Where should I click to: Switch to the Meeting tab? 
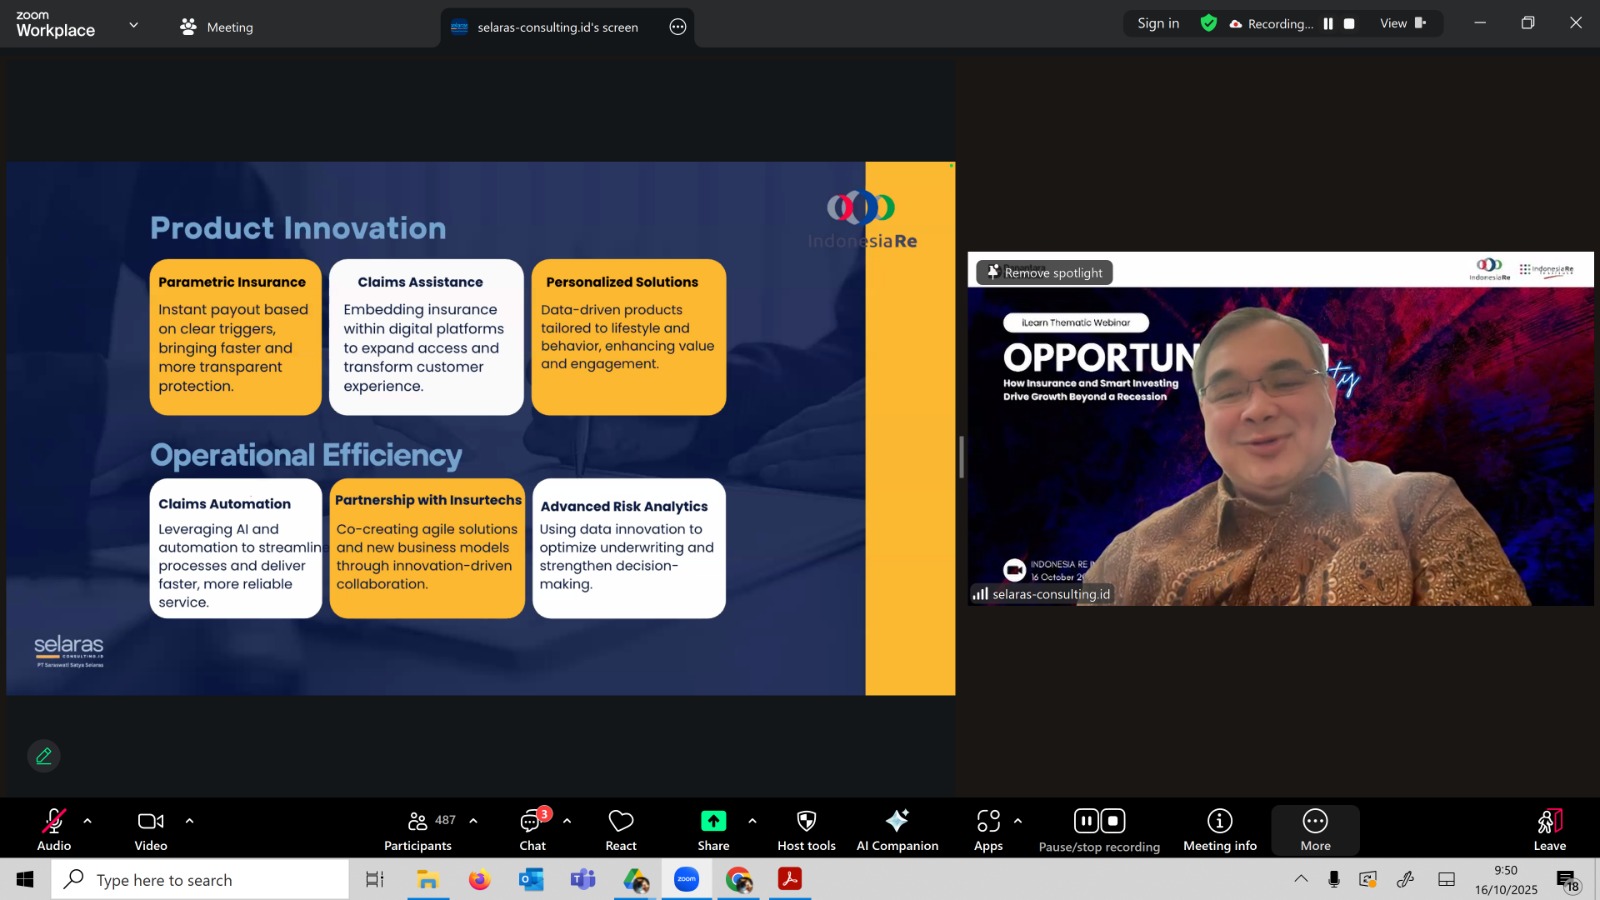click(217, 27)
